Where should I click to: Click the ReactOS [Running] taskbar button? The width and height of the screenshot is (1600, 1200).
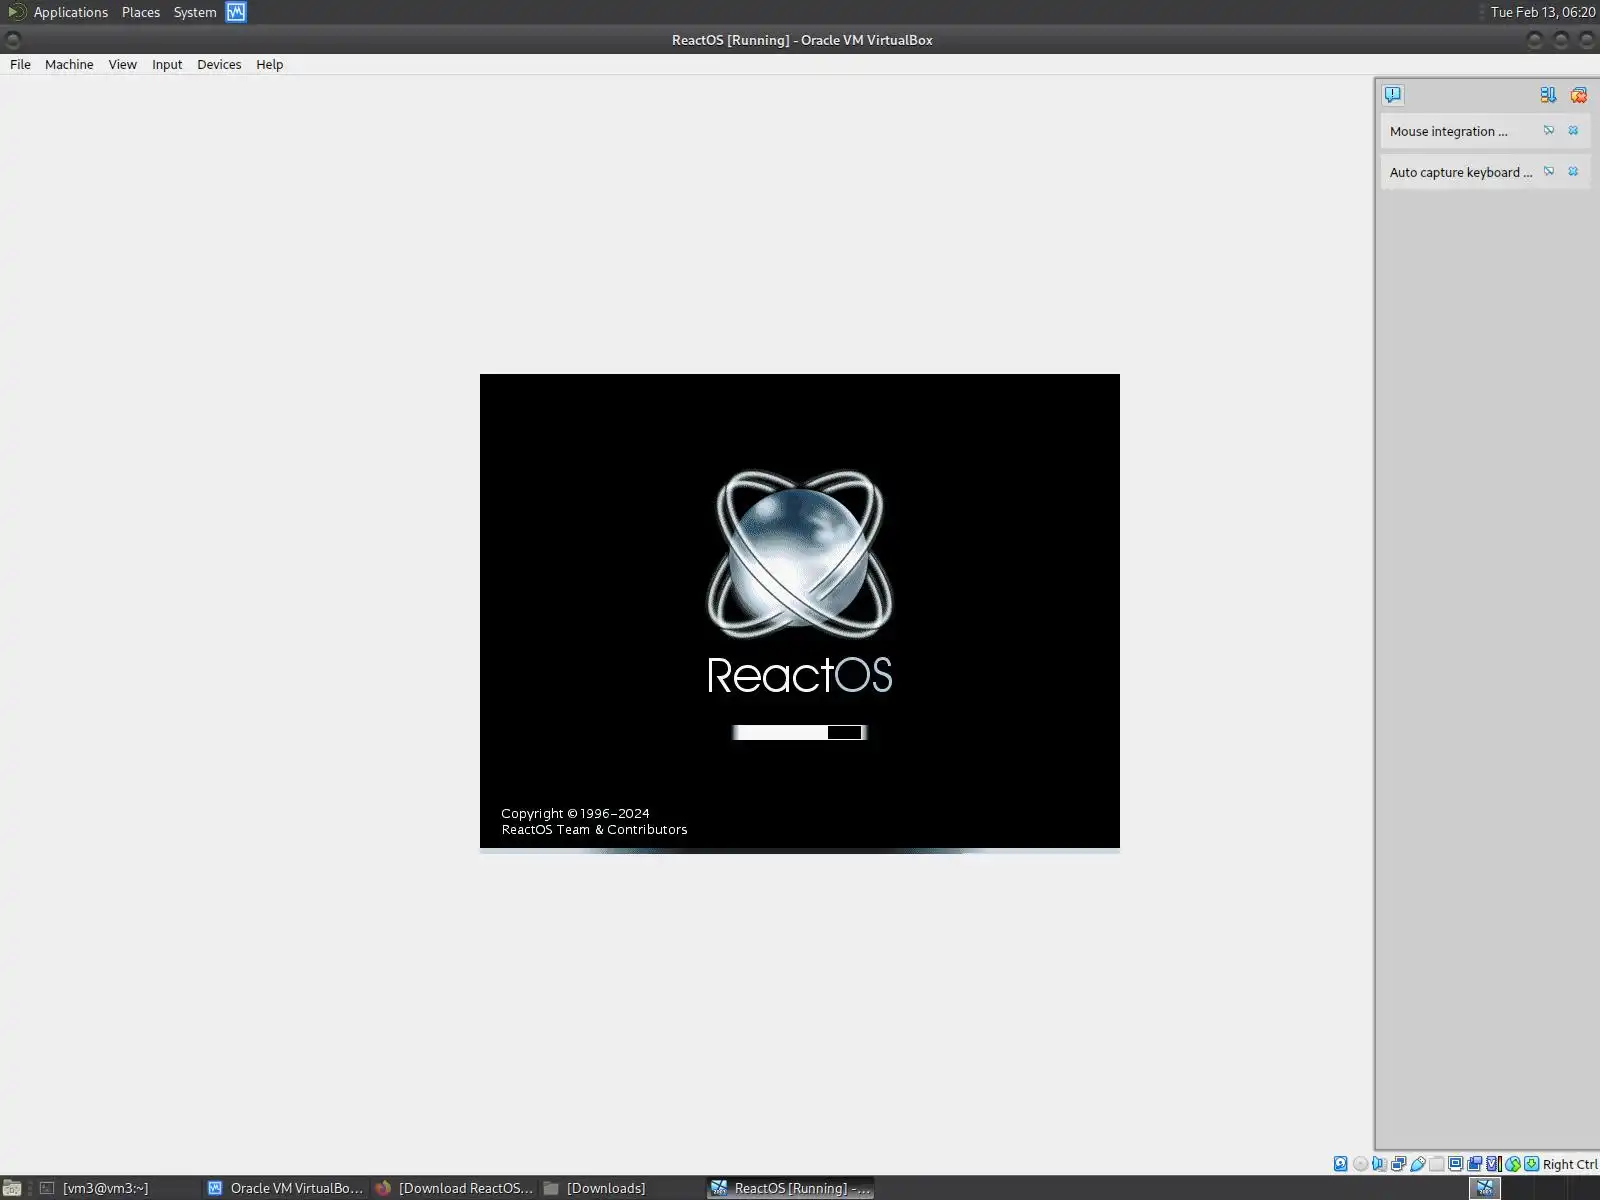790,1188
